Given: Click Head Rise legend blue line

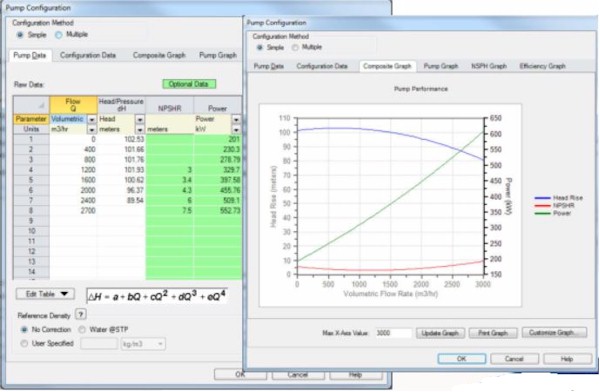Looking at the screenshot, I should (542, 198).
